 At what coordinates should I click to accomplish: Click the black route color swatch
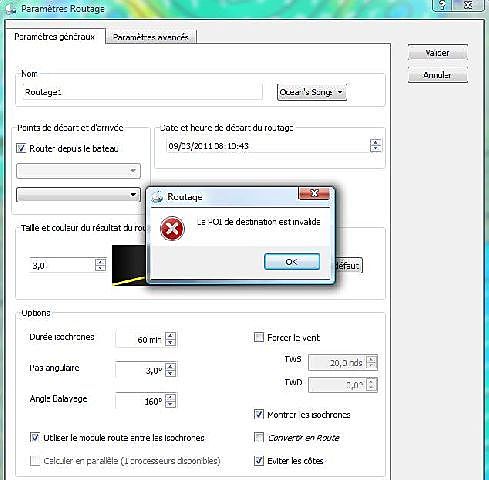point(129,266)
